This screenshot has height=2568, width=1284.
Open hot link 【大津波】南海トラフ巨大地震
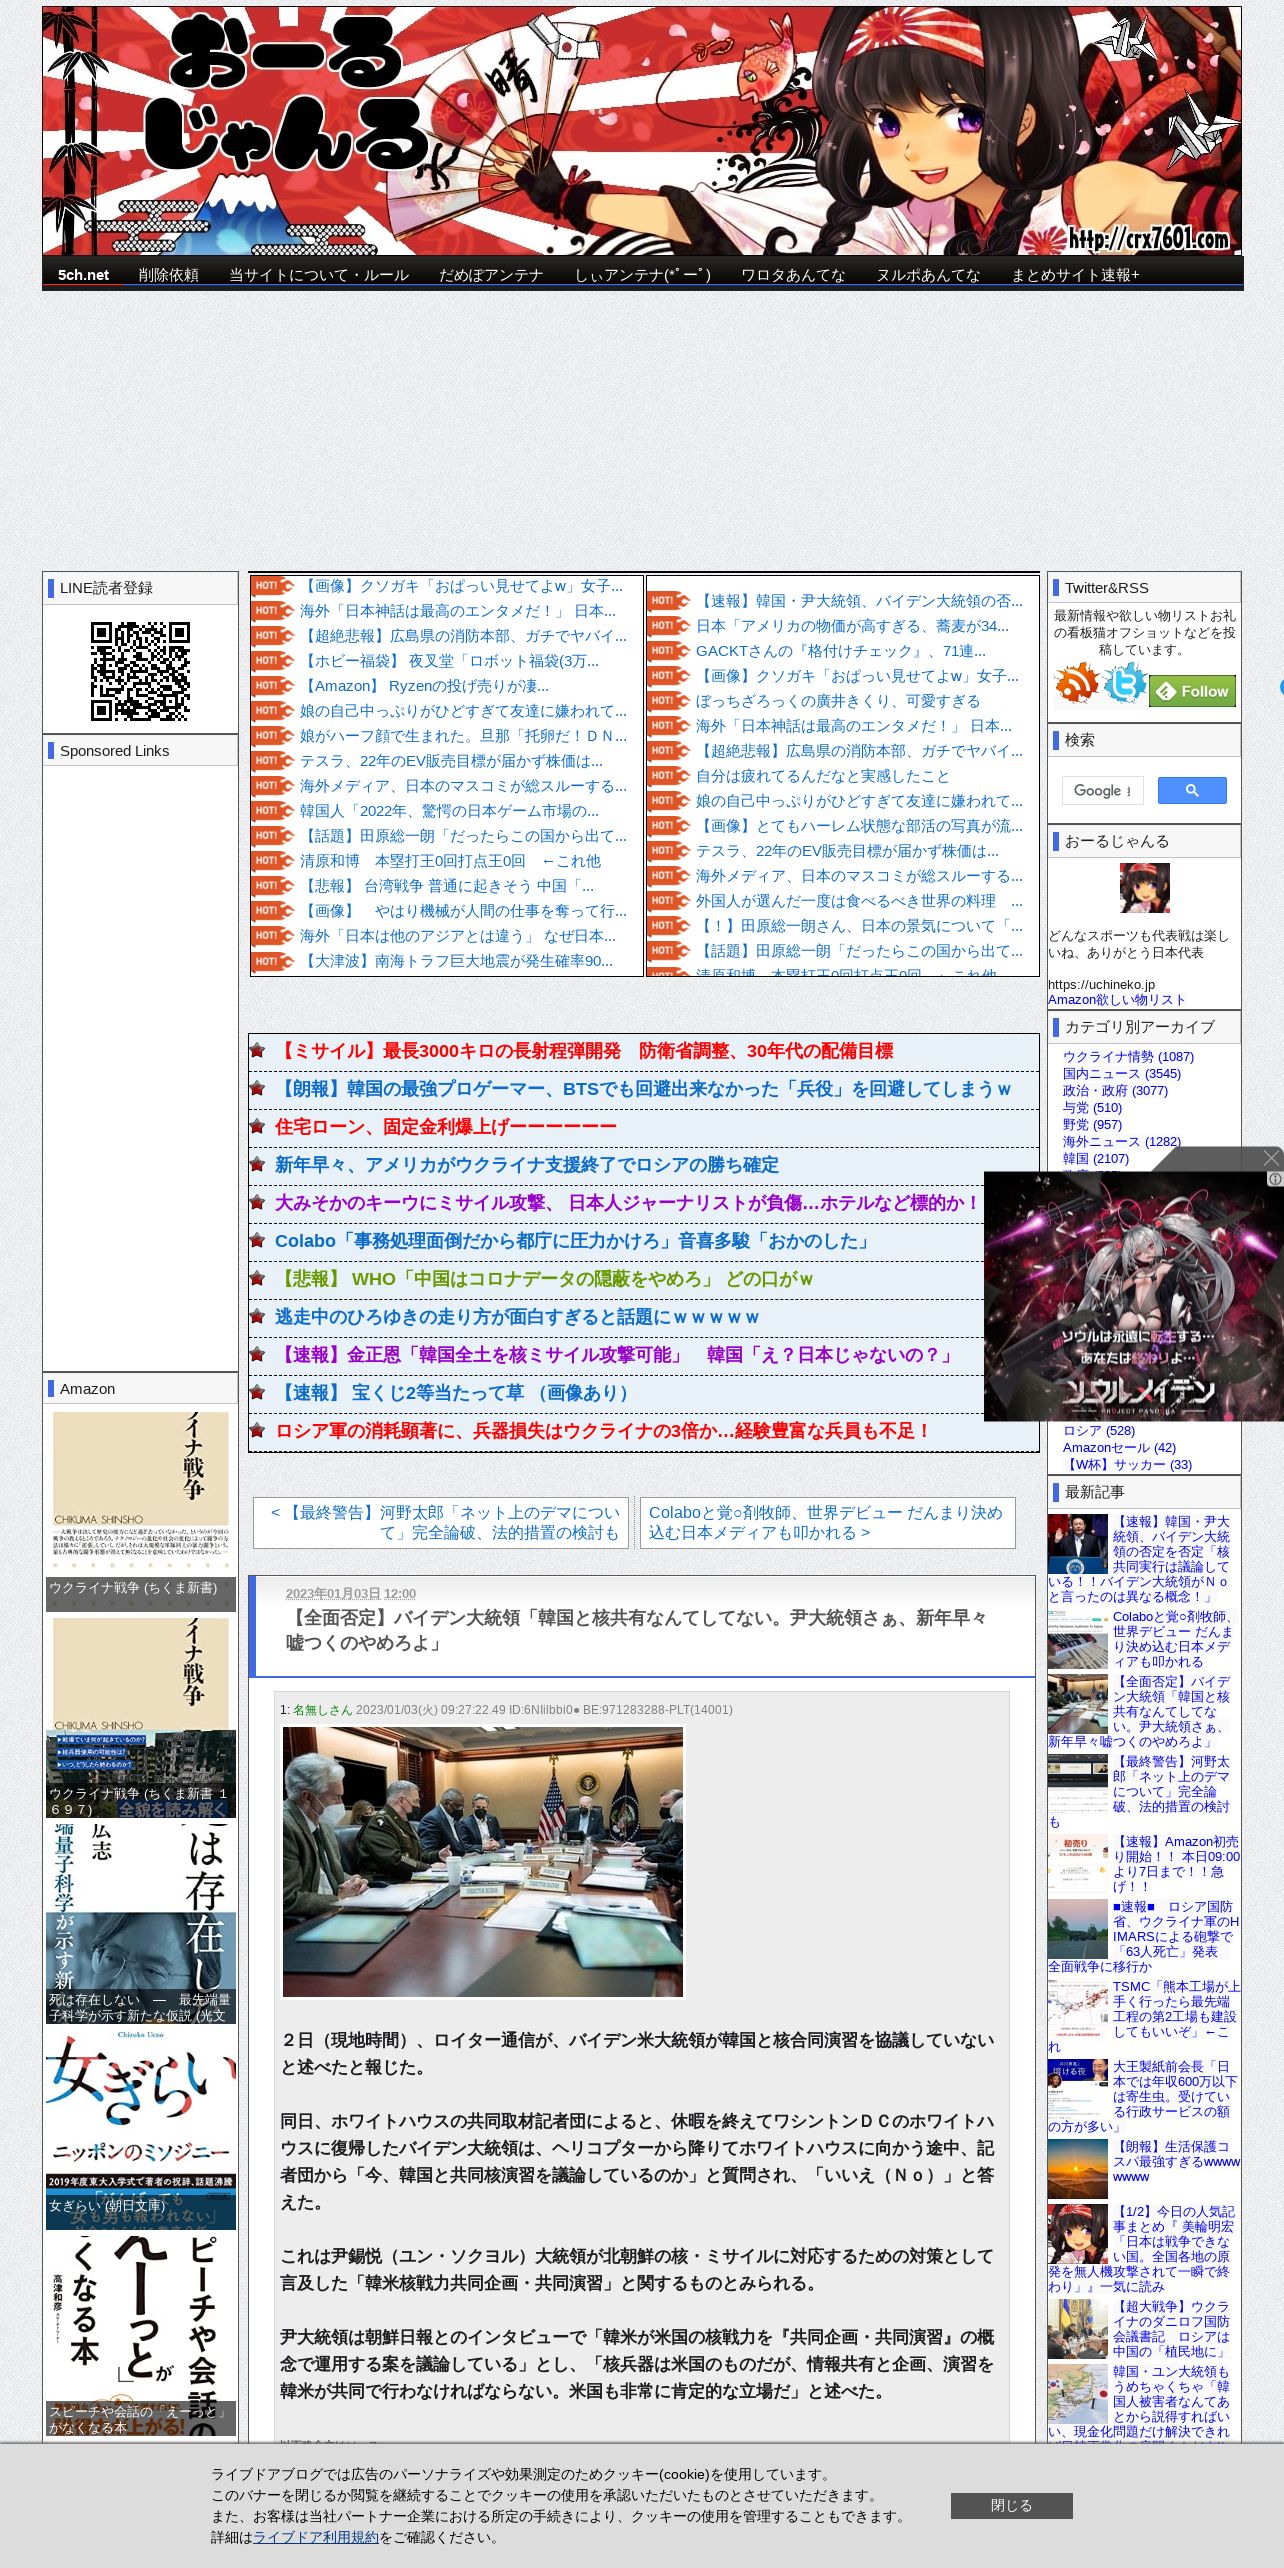click(x=456, y=961)
